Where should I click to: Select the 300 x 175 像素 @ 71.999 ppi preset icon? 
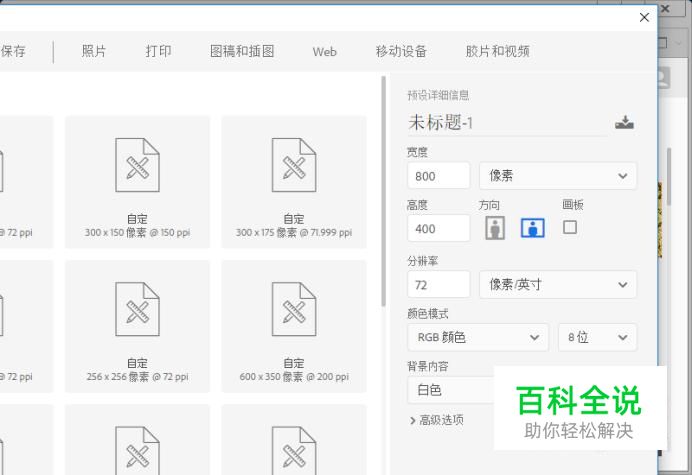point(294,165)
